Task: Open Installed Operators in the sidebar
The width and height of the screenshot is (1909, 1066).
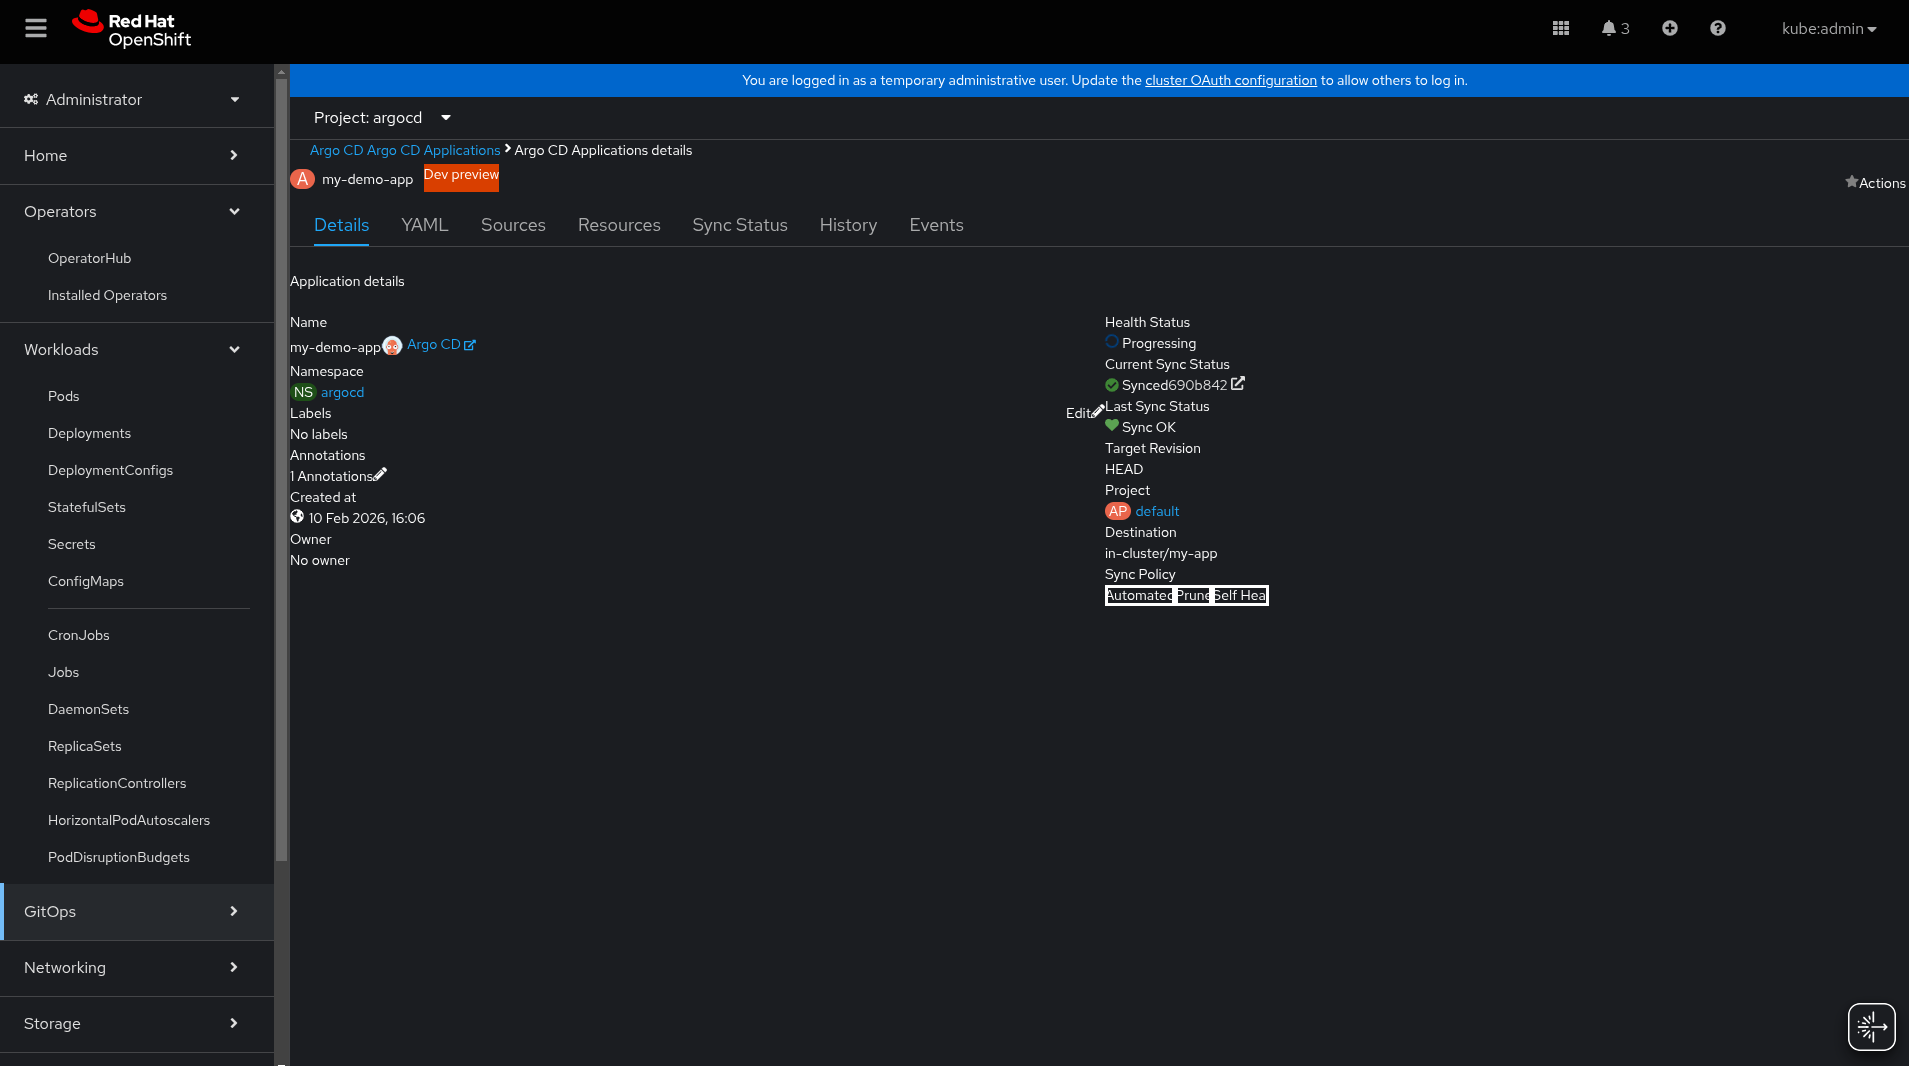Action: [x=107, y=295]
